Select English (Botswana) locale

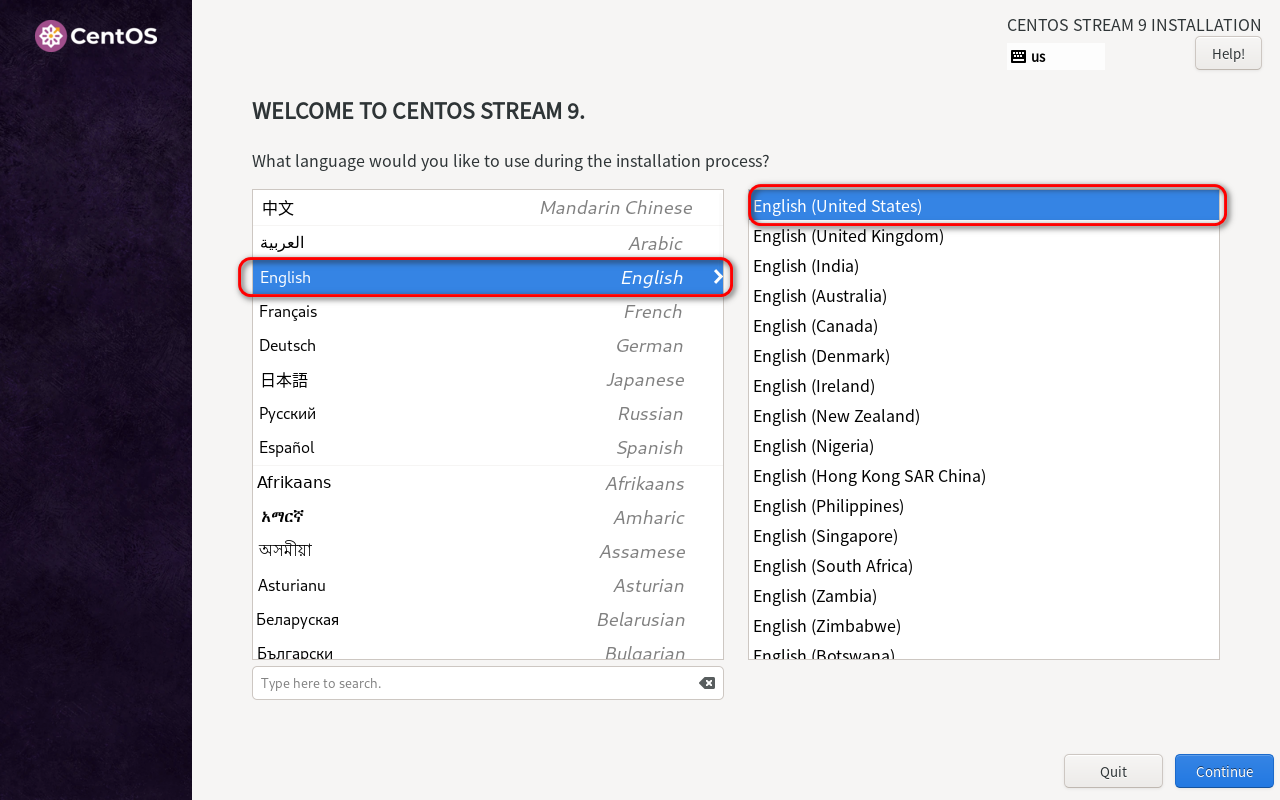(984, 651)
